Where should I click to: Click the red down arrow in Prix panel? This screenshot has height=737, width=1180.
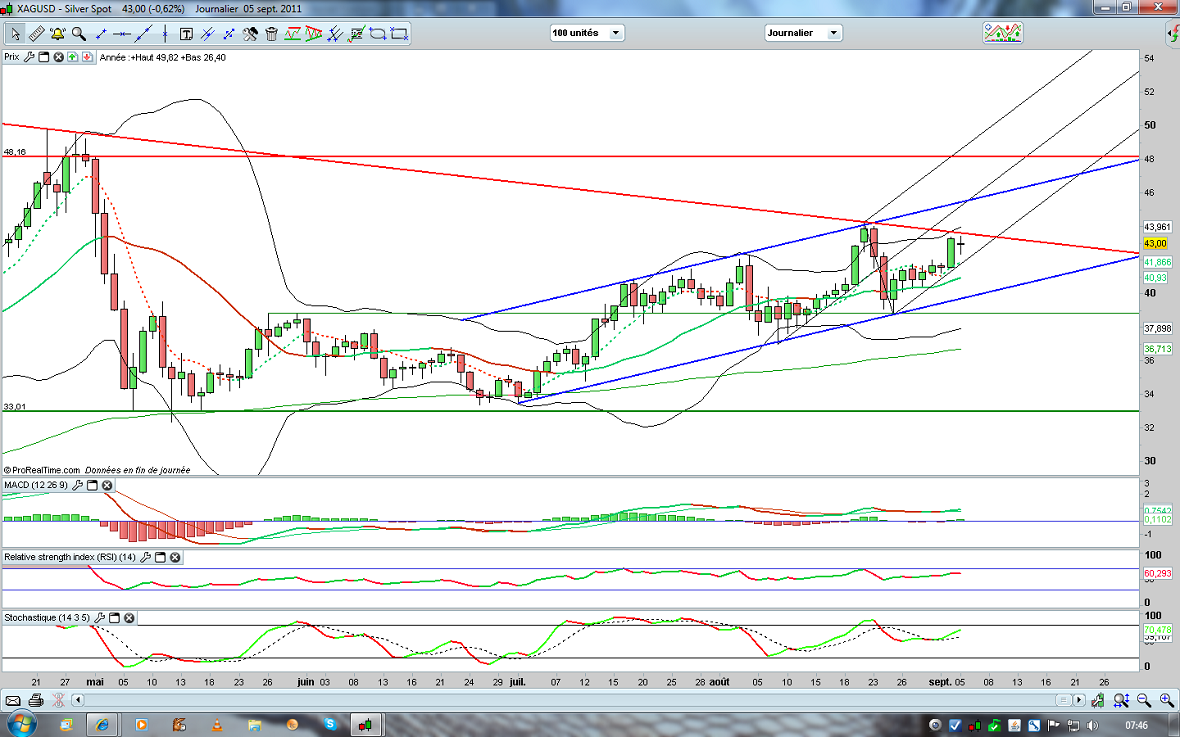point(87,57)
